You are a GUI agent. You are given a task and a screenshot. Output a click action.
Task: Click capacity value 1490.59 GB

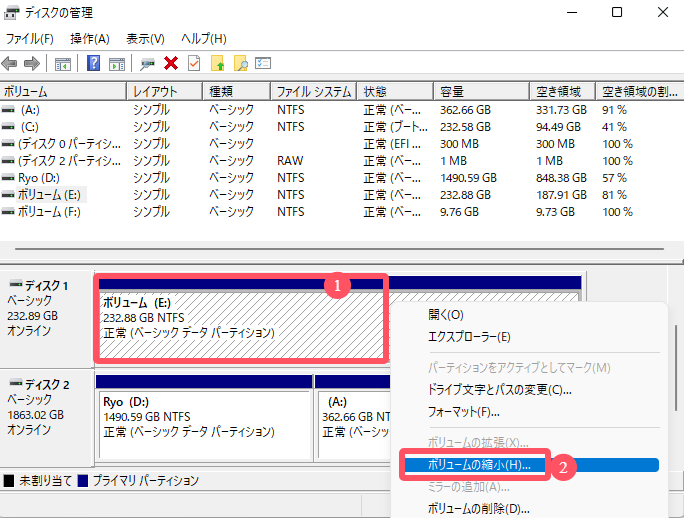coord(469,178)
